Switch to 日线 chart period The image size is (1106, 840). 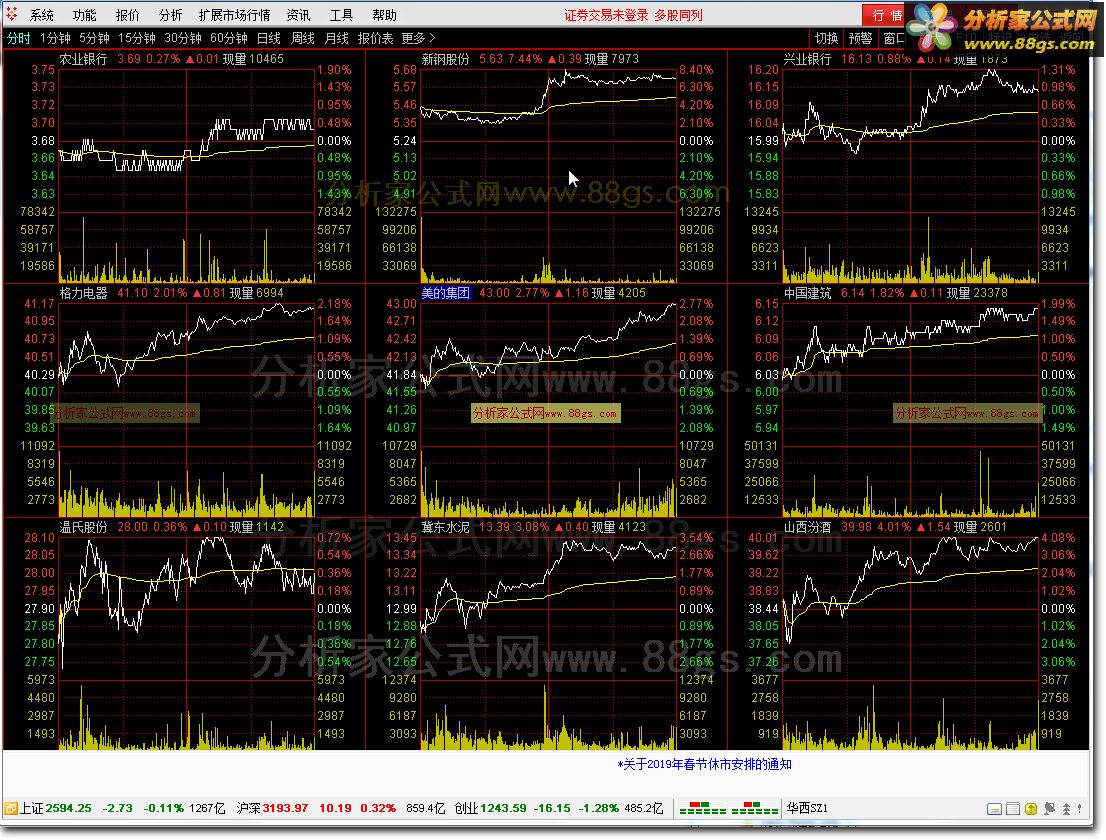click(269, 38)
